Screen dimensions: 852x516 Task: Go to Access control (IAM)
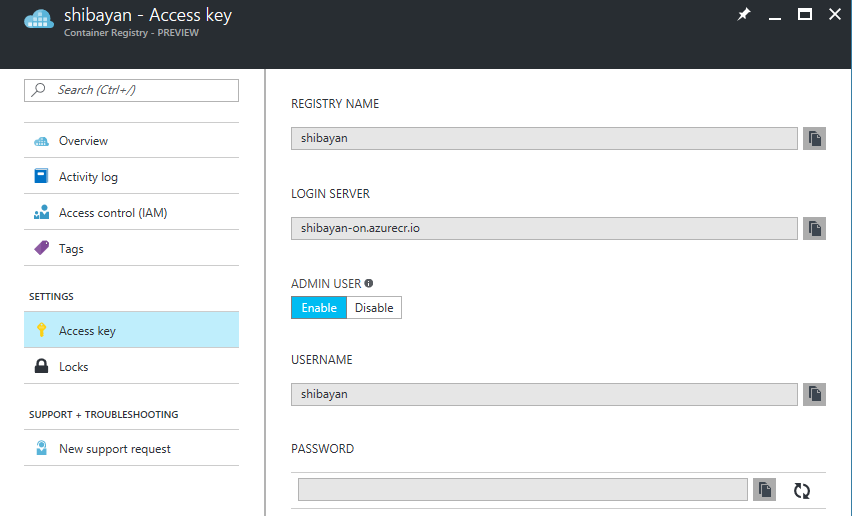[131, 212]
